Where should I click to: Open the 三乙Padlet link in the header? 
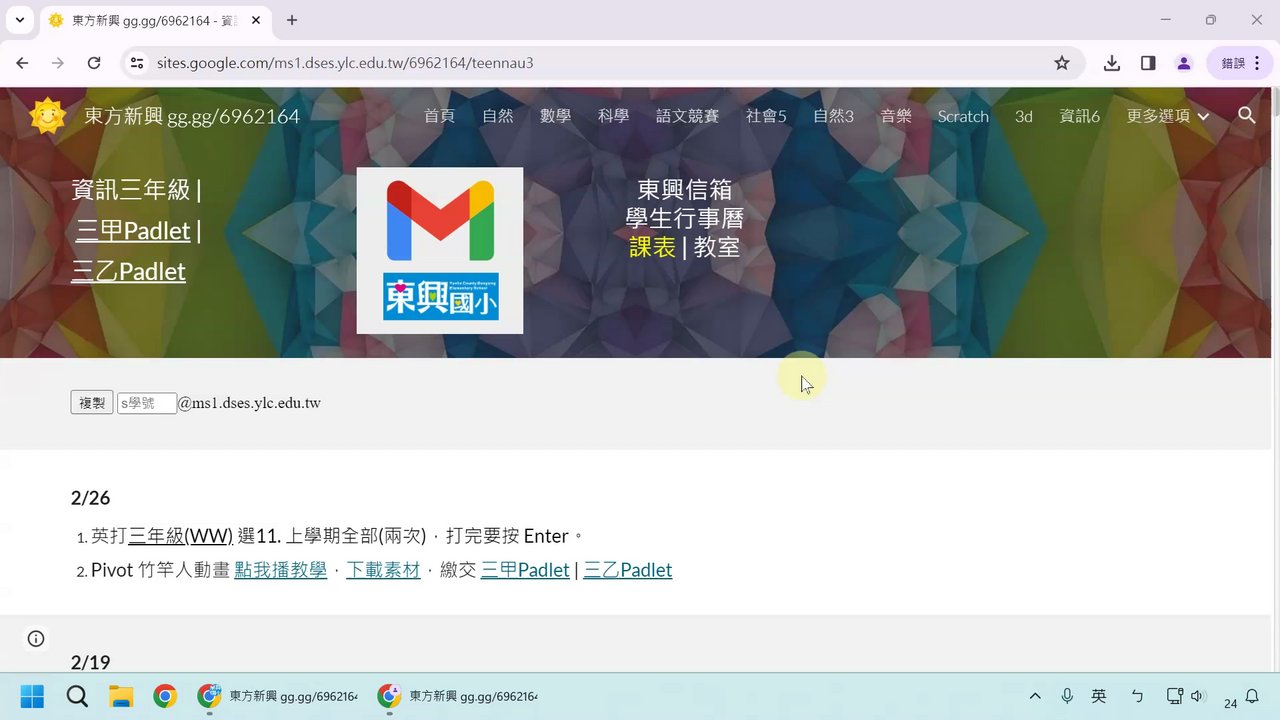click(x=128, y=272)
